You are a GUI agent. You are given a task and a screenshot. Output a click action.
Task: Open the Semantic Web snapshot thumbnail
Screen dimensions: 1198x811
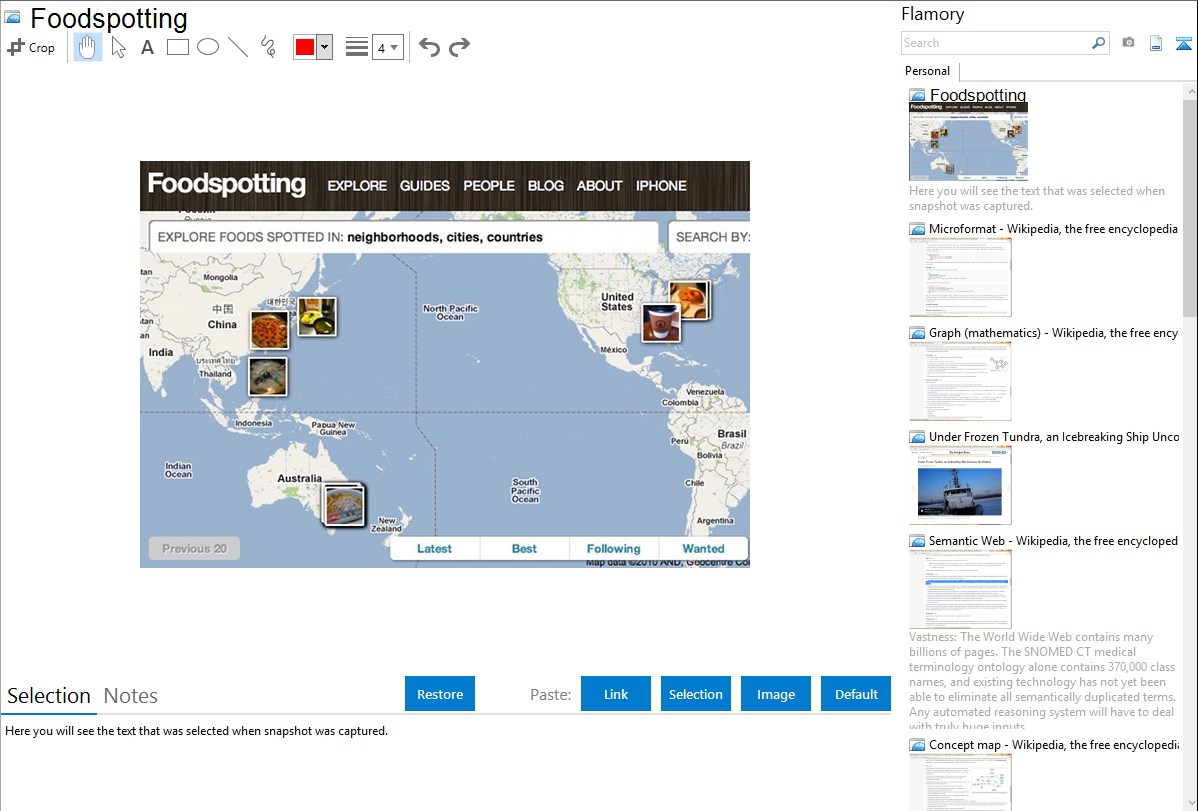point(960,589)
